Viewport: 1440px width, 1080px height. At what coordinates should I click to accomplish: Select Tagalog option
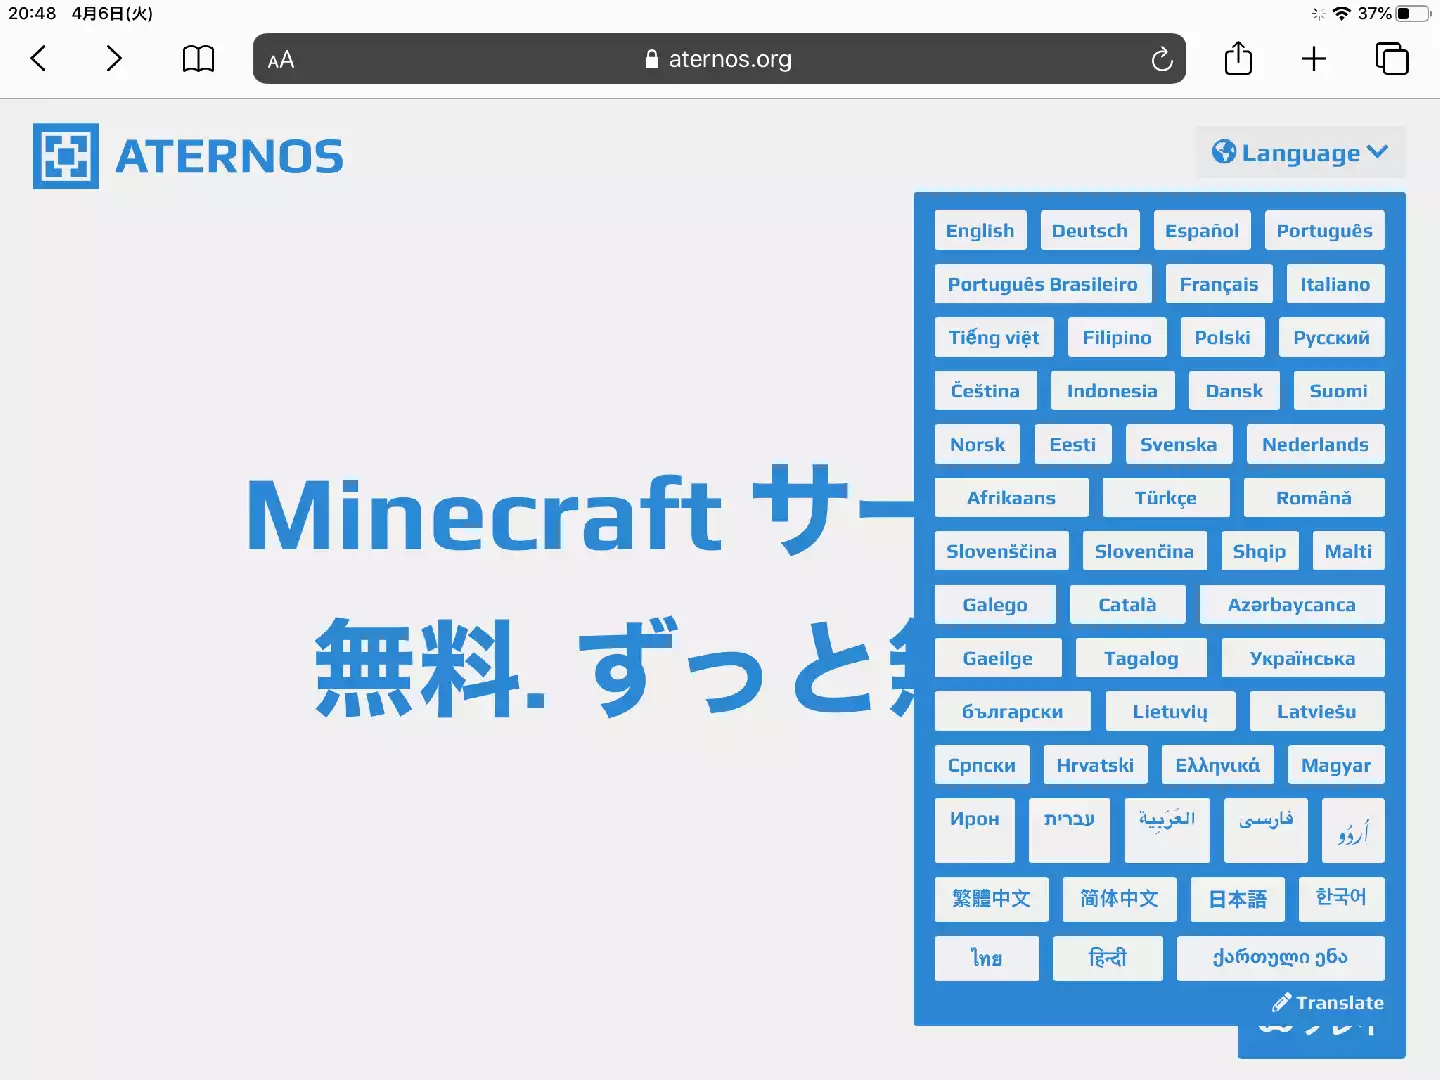[x=1141, y=658]
